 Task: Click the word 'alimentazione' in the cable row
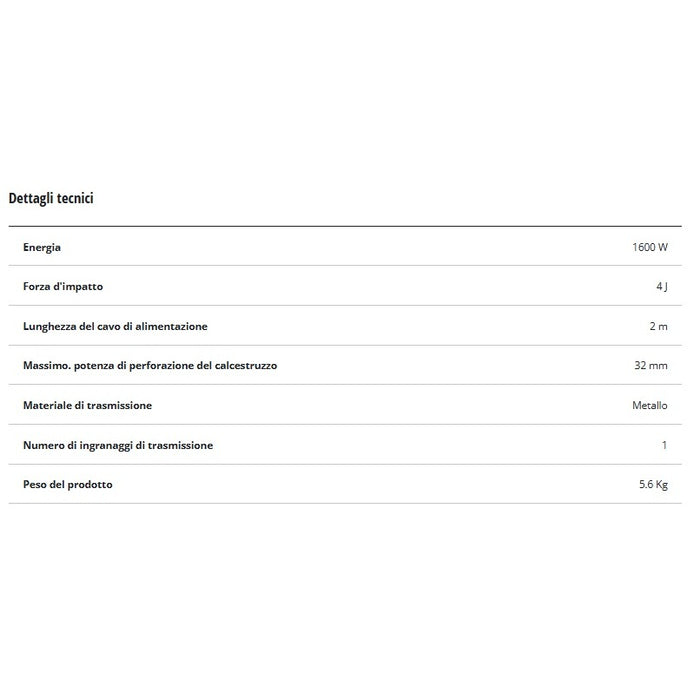174,326
